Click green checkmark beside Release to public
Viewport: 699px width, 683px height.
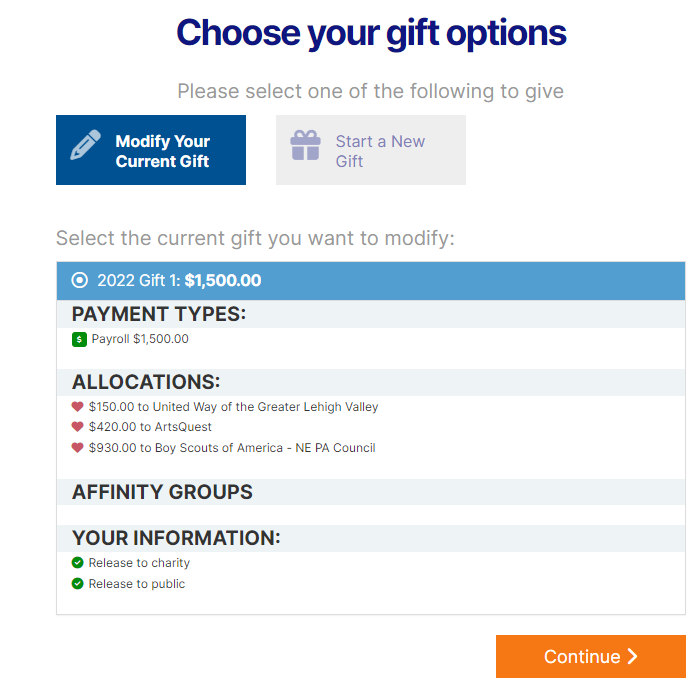[x=78, y=584]
